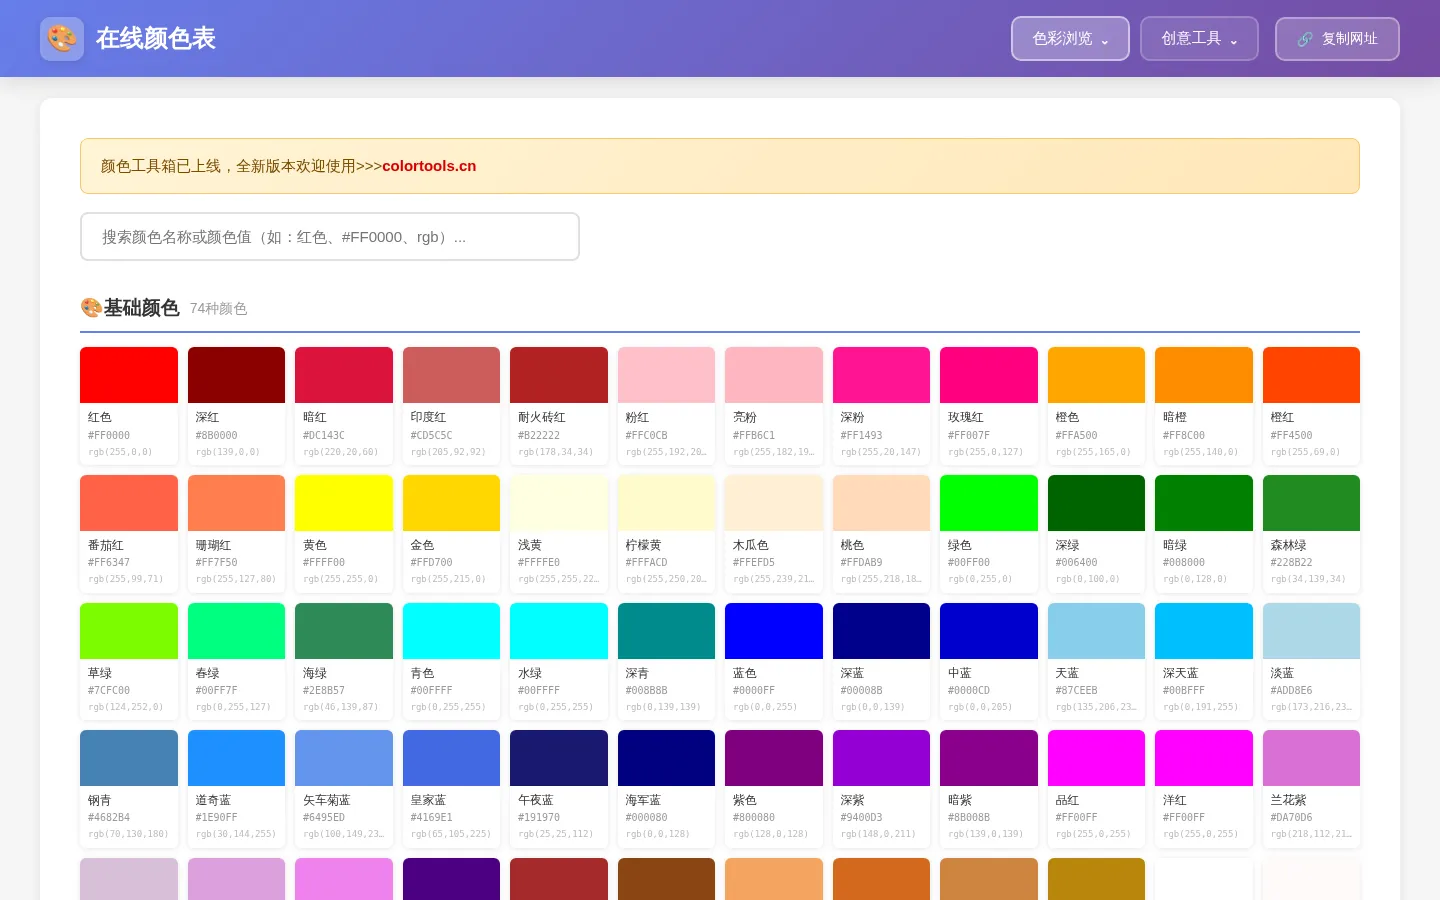The width and height of the screenshot is (1440, 900).
Task: Pick the 兰花紫 #DA70D6 swatch
Action: (1311, 789)
